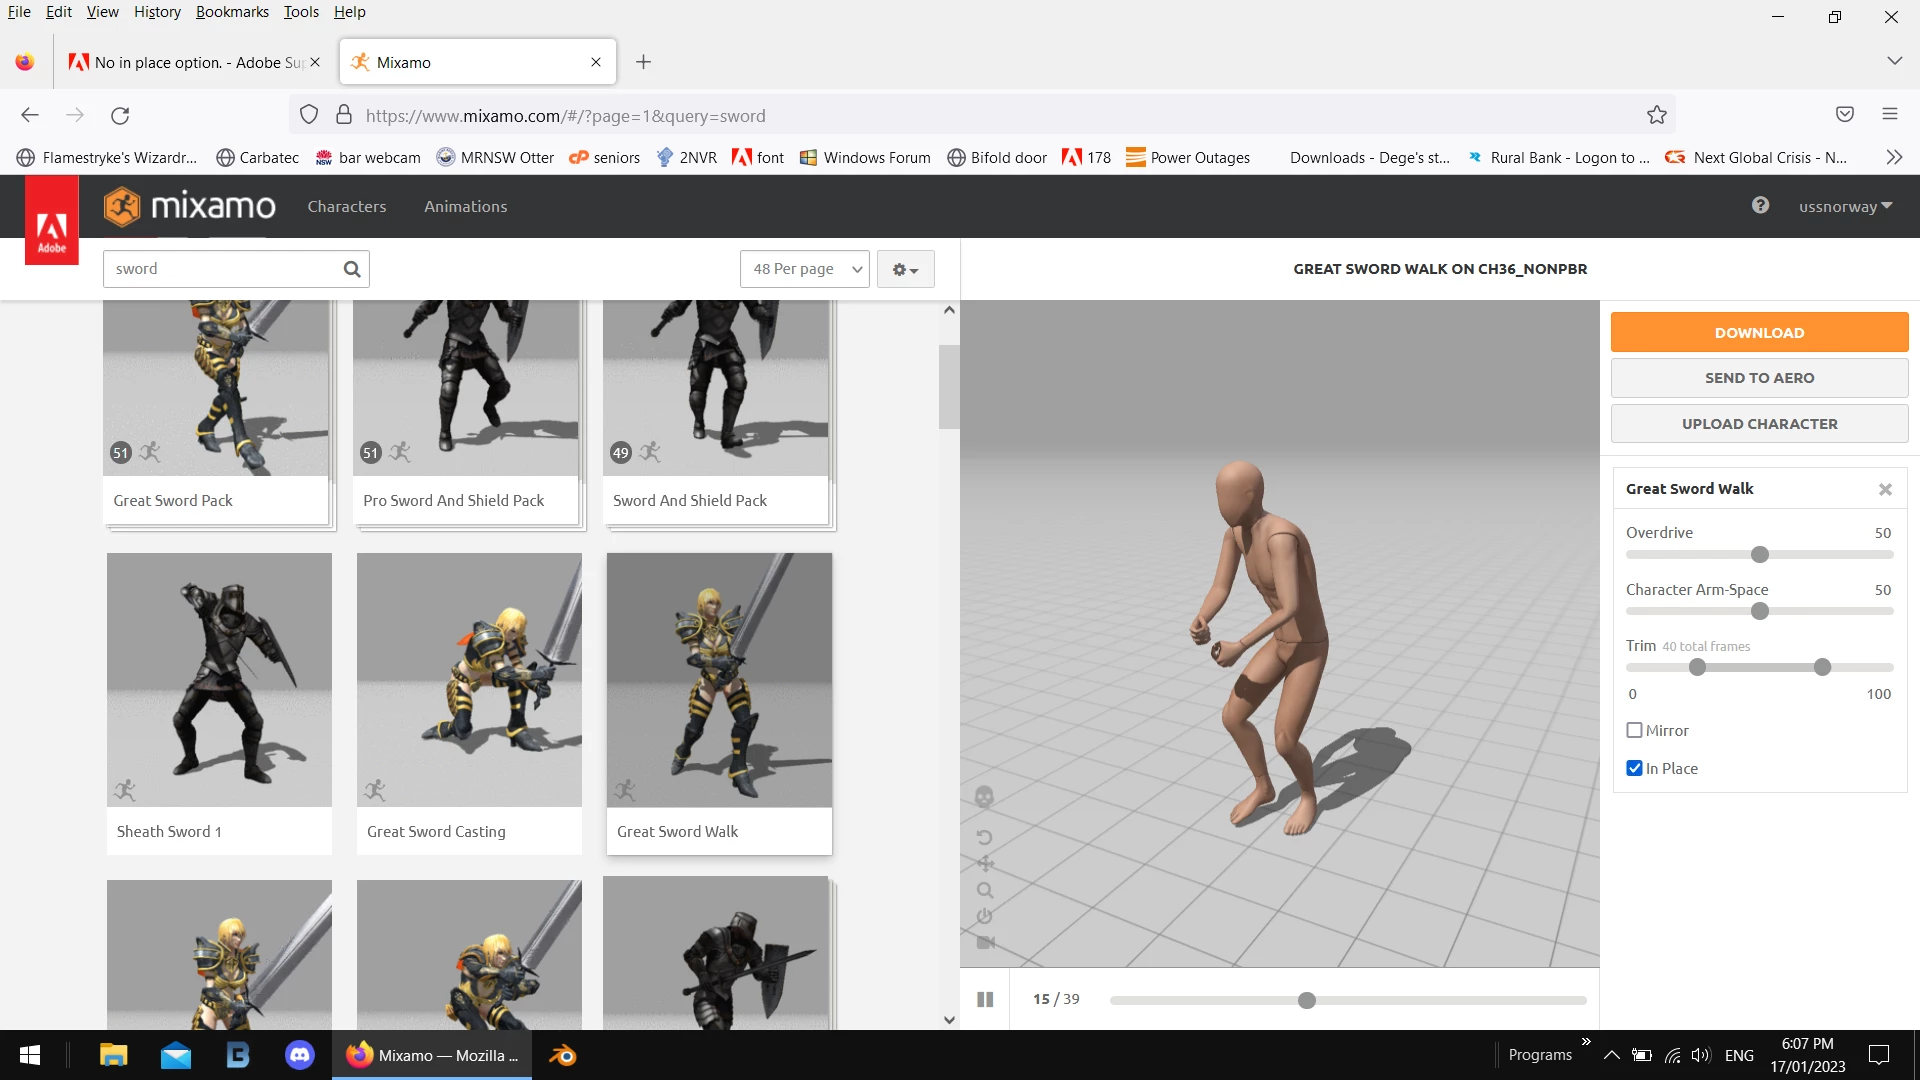The image size is (1920, 1080).
Task: Open the Mixamo help question mark
Action: coord(1760,205)
